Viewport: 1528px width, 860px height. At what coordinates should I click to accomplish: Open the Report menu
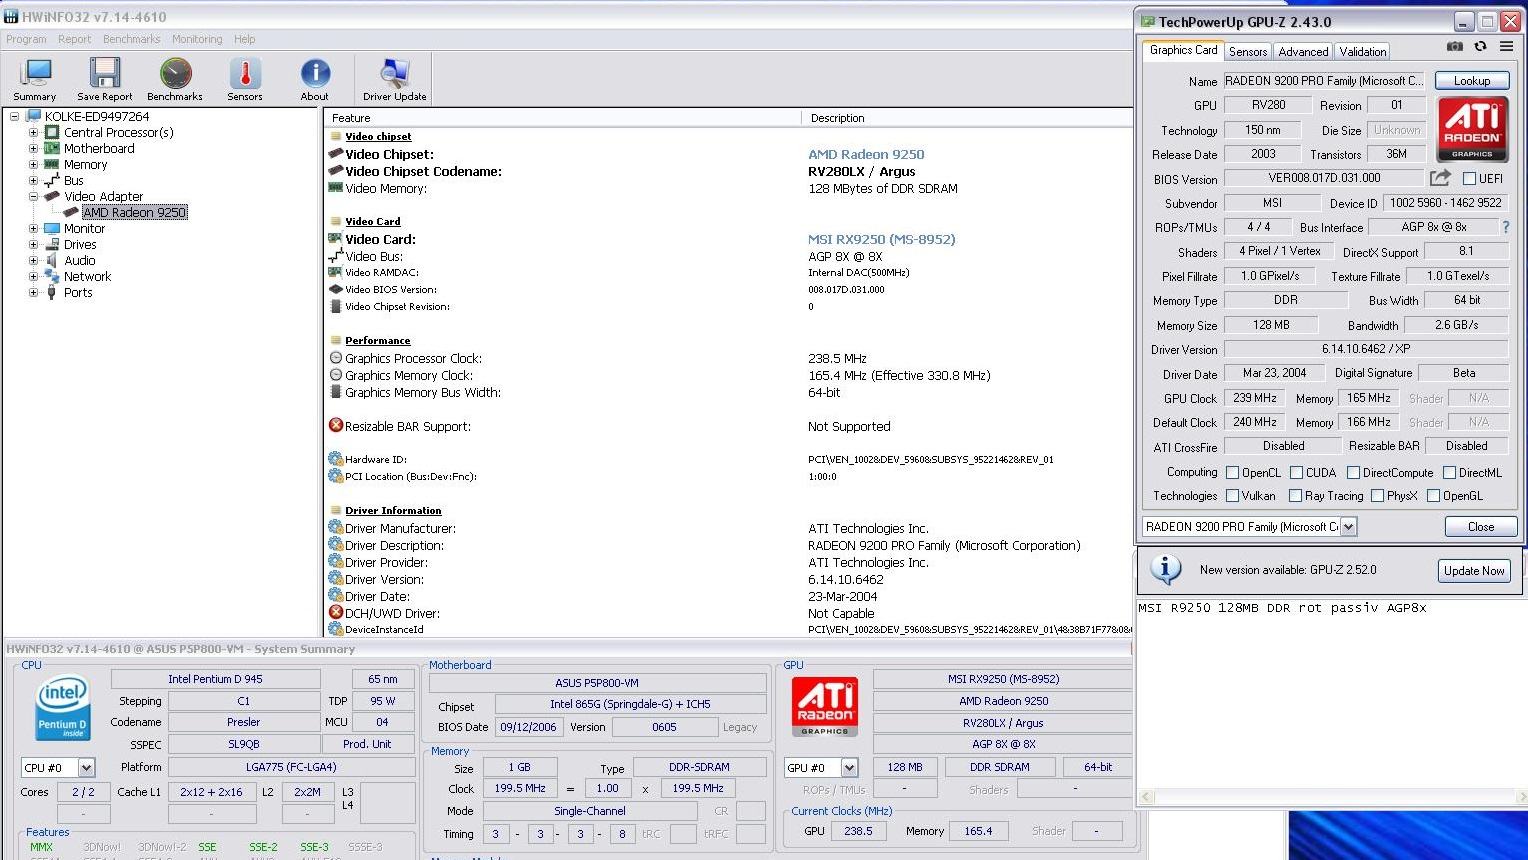(x=74, y=39)
